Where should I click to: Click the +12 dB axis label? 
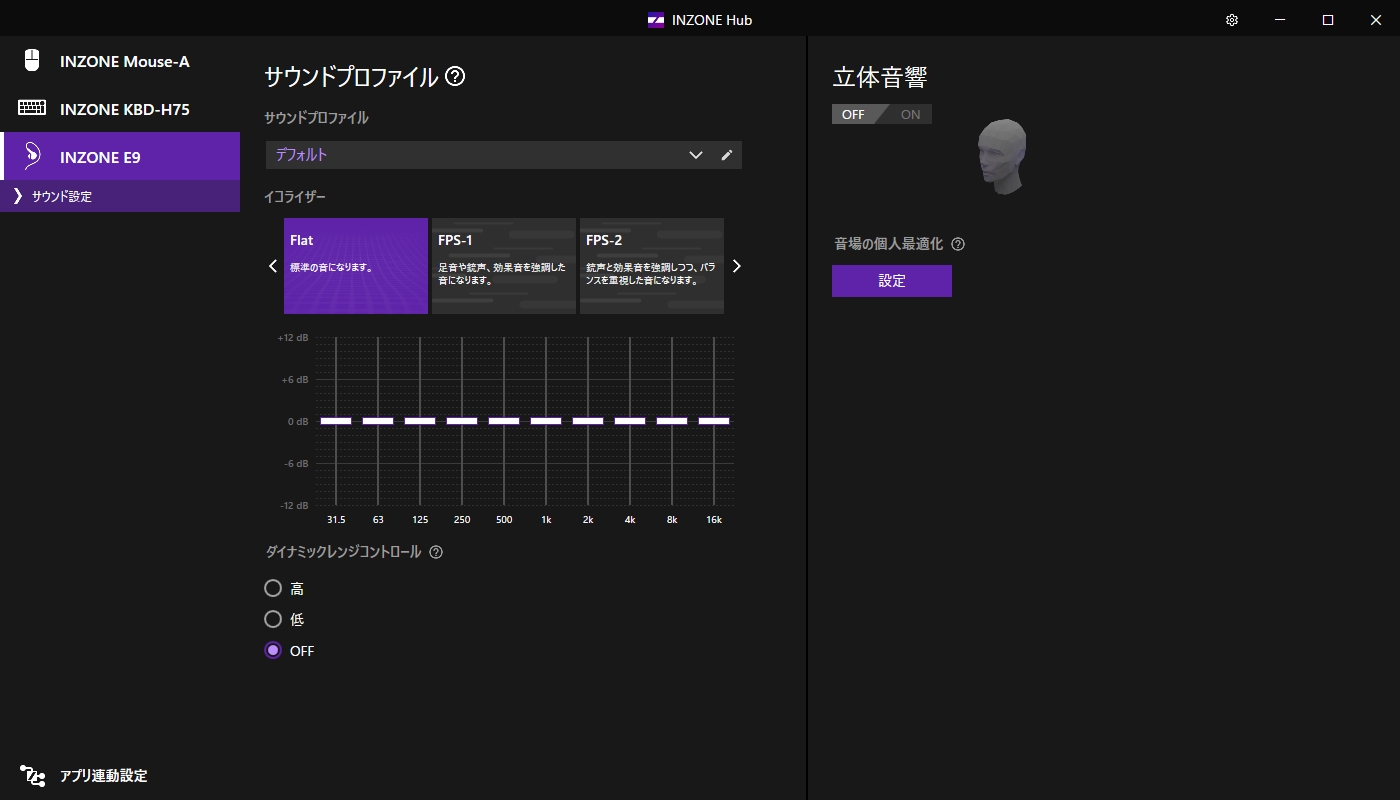pyautogui.click(x=292, y=338)
